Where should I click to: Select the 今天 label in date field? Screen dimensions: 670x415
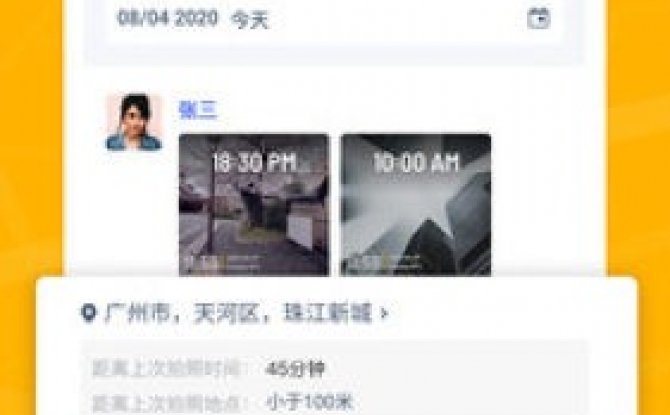click(250, 20)
